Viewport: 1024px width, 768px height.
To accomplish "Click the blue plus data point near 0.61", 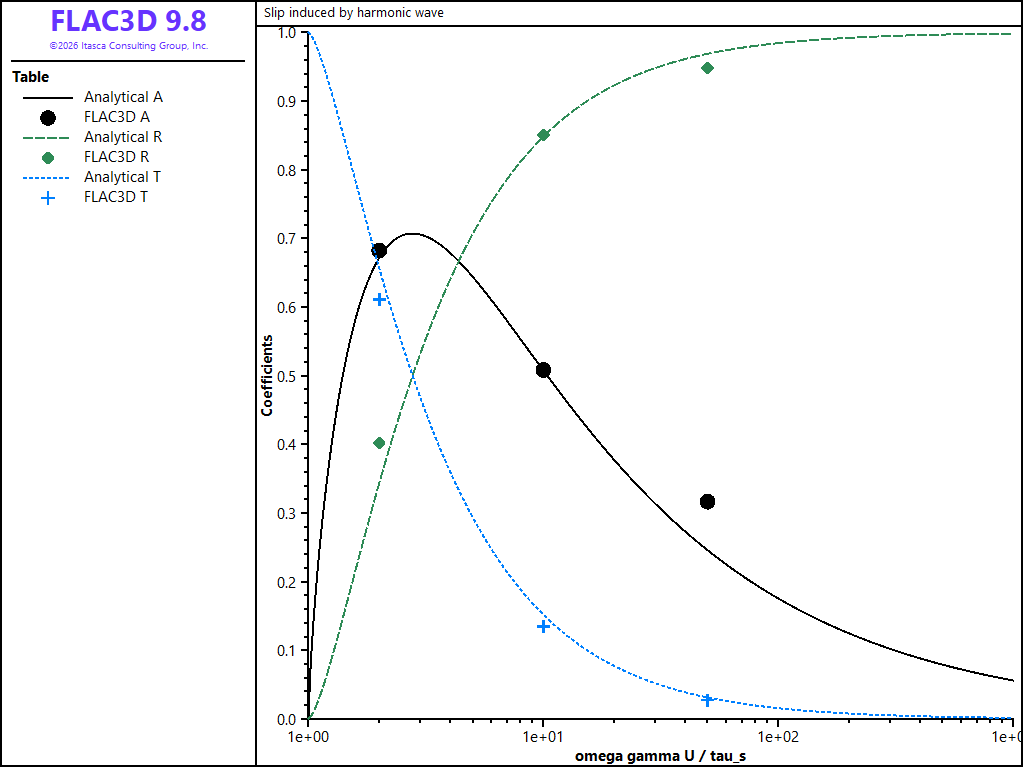I will tap(379, 300).
